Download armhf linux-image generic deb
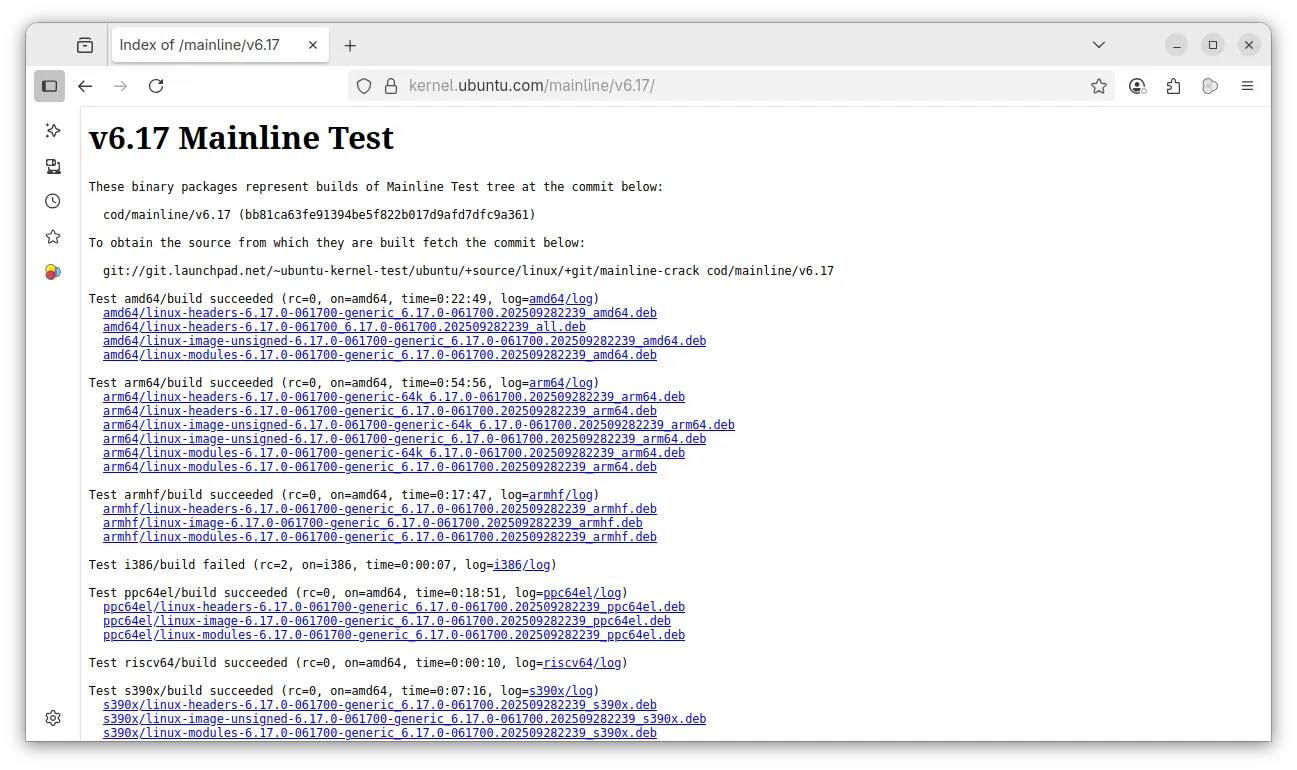Screen dimensions: 1297x770 pyautogui.click(x=373, y=523)
